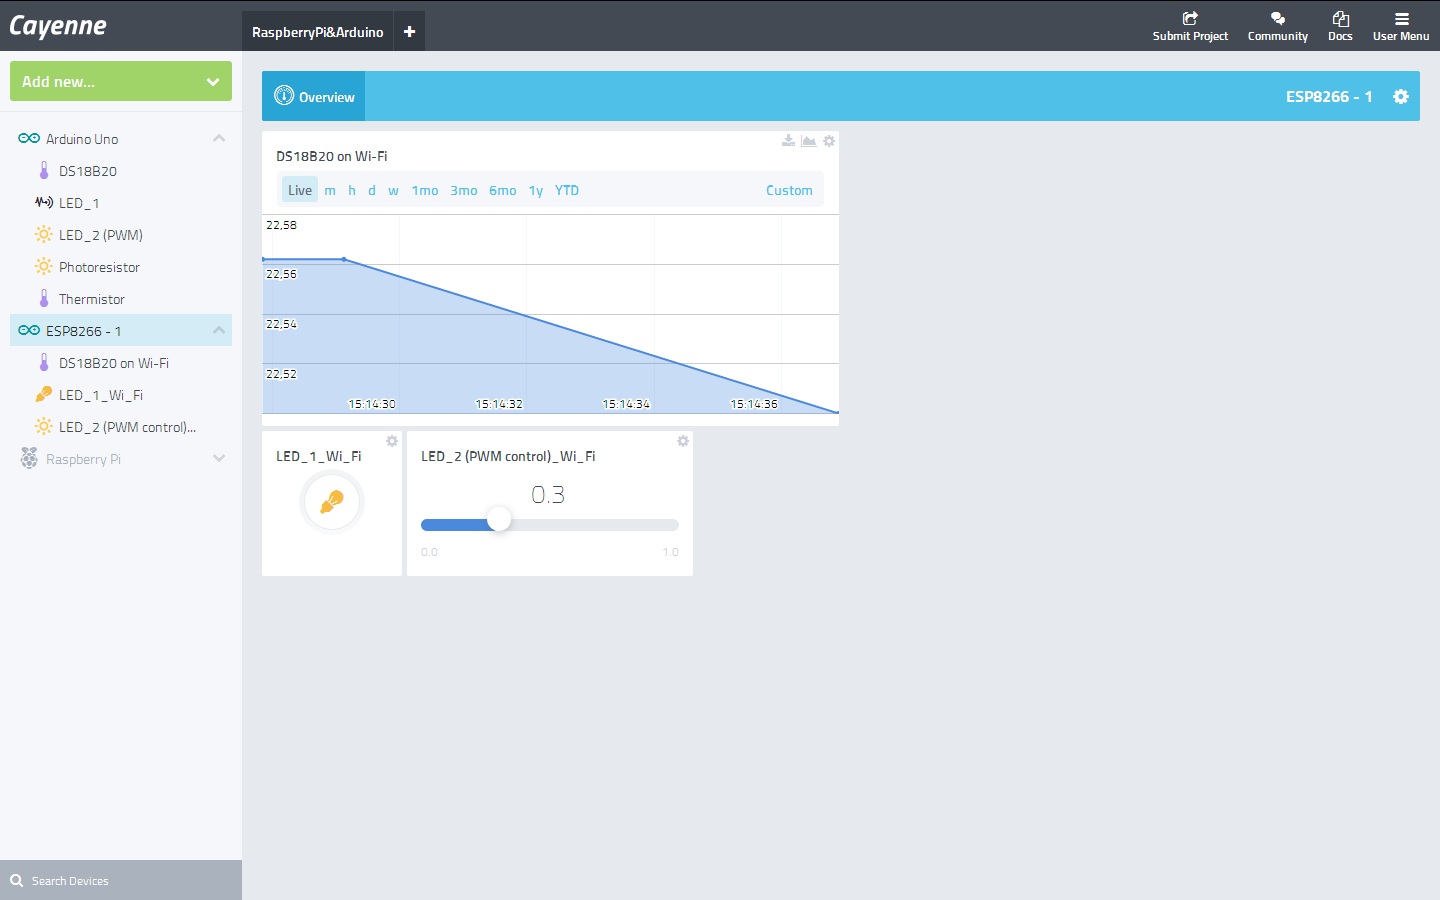The height and width of the screenshot is (900, 1440).
Task: Select the Overview tab
Action: 314,96
